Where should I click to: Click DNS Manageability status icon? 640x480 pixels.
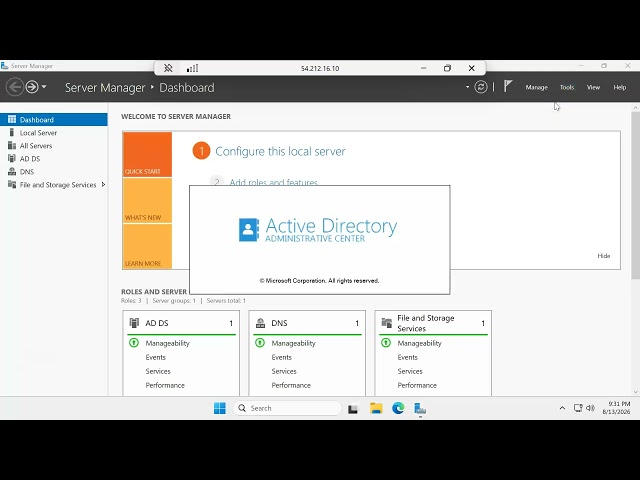pos(260,343)
